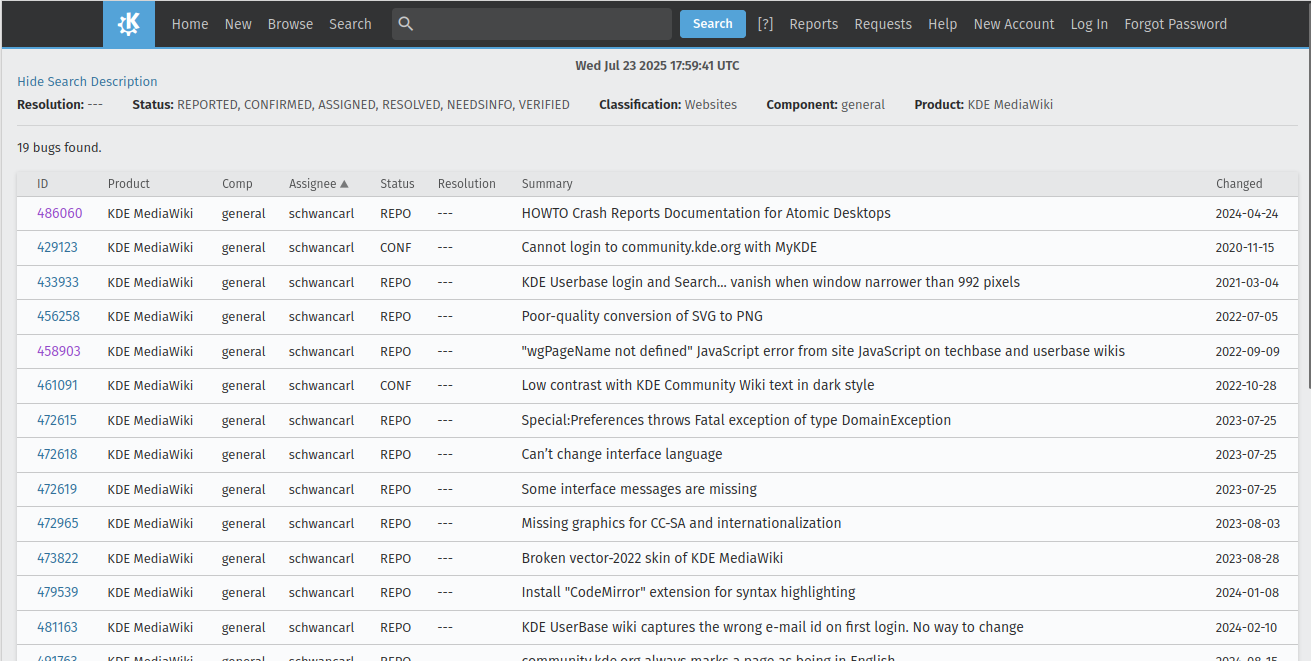
Task: Hide the search description
Action: 87,82
